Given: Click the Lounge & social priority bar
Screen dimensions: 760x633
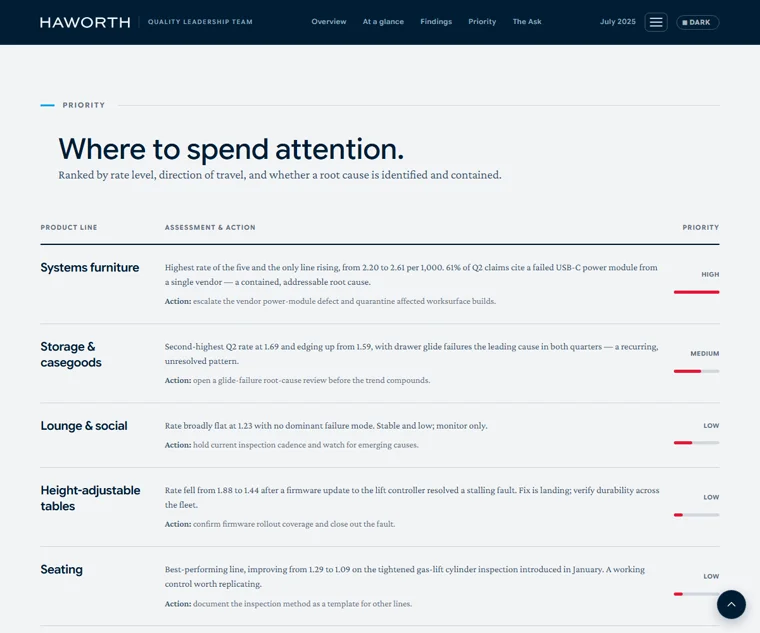Looking at the screenshot, I should (x=696, y=443).
